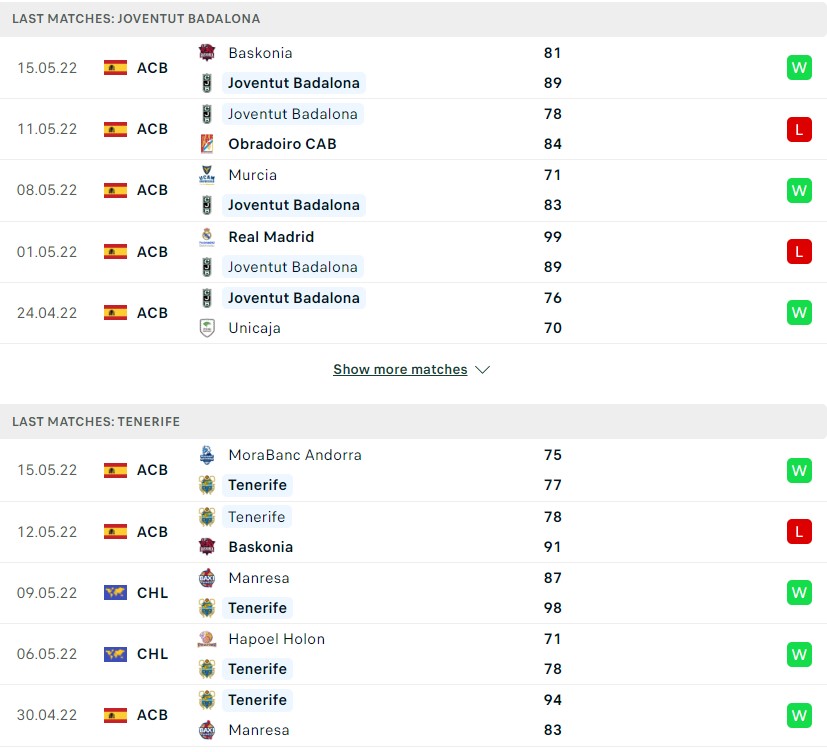
Task: Click the Obradoiro CAB team logo
Action: coord(207,144)
